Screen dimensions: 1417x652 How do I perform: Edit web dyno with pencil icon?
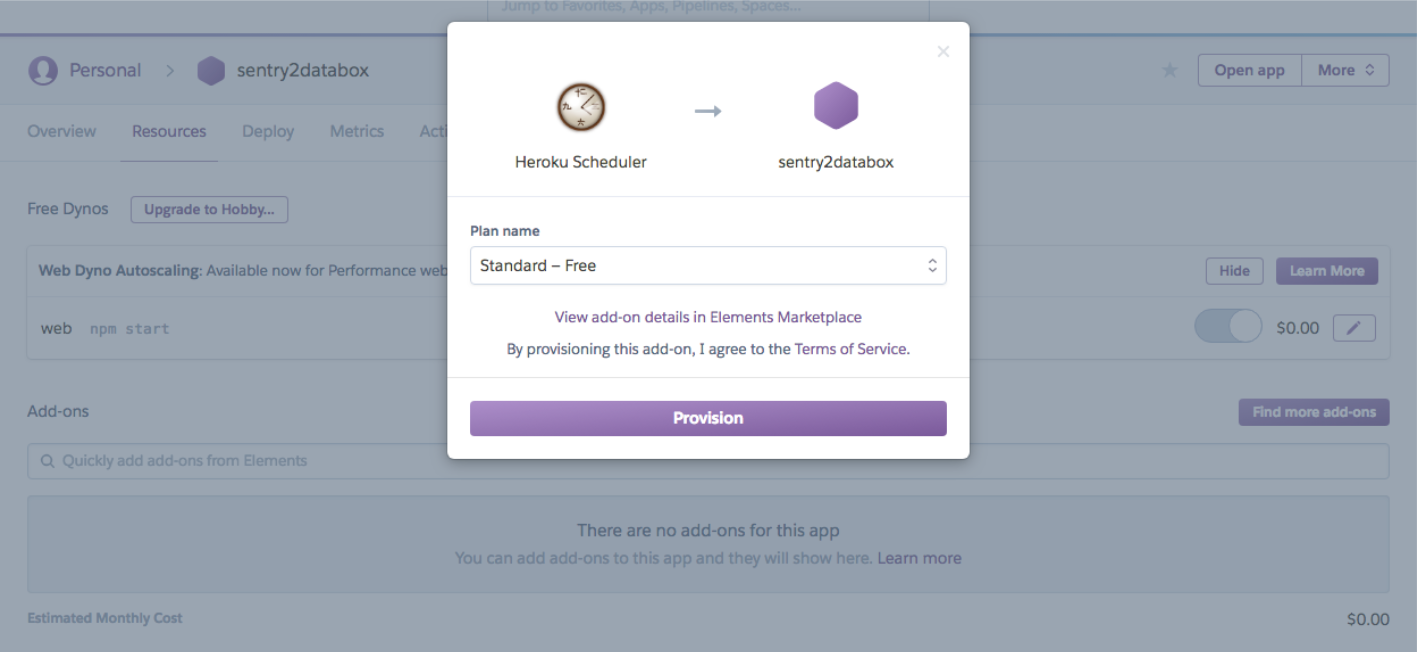[x=1354, y=328]
